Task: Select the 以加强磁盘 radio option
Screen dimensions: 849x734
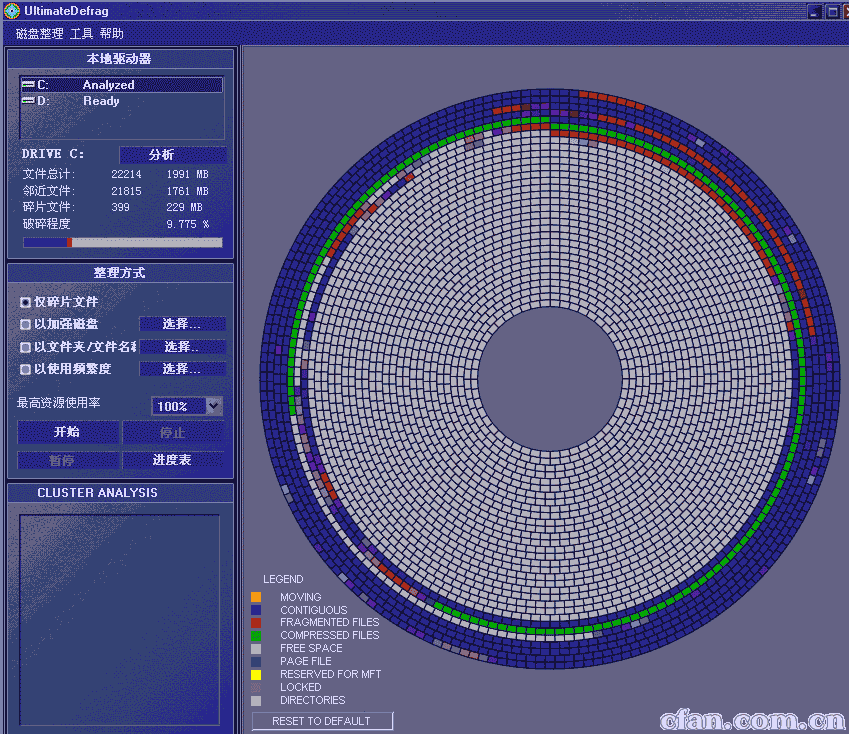Action: [x=25, y=324]
